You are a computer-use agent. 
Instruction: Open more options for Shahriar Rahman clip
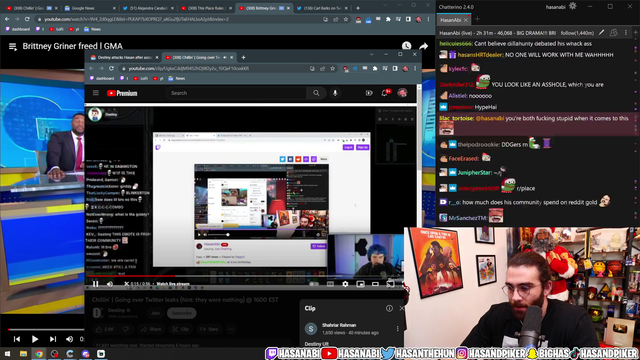click(x=397, y=329)
